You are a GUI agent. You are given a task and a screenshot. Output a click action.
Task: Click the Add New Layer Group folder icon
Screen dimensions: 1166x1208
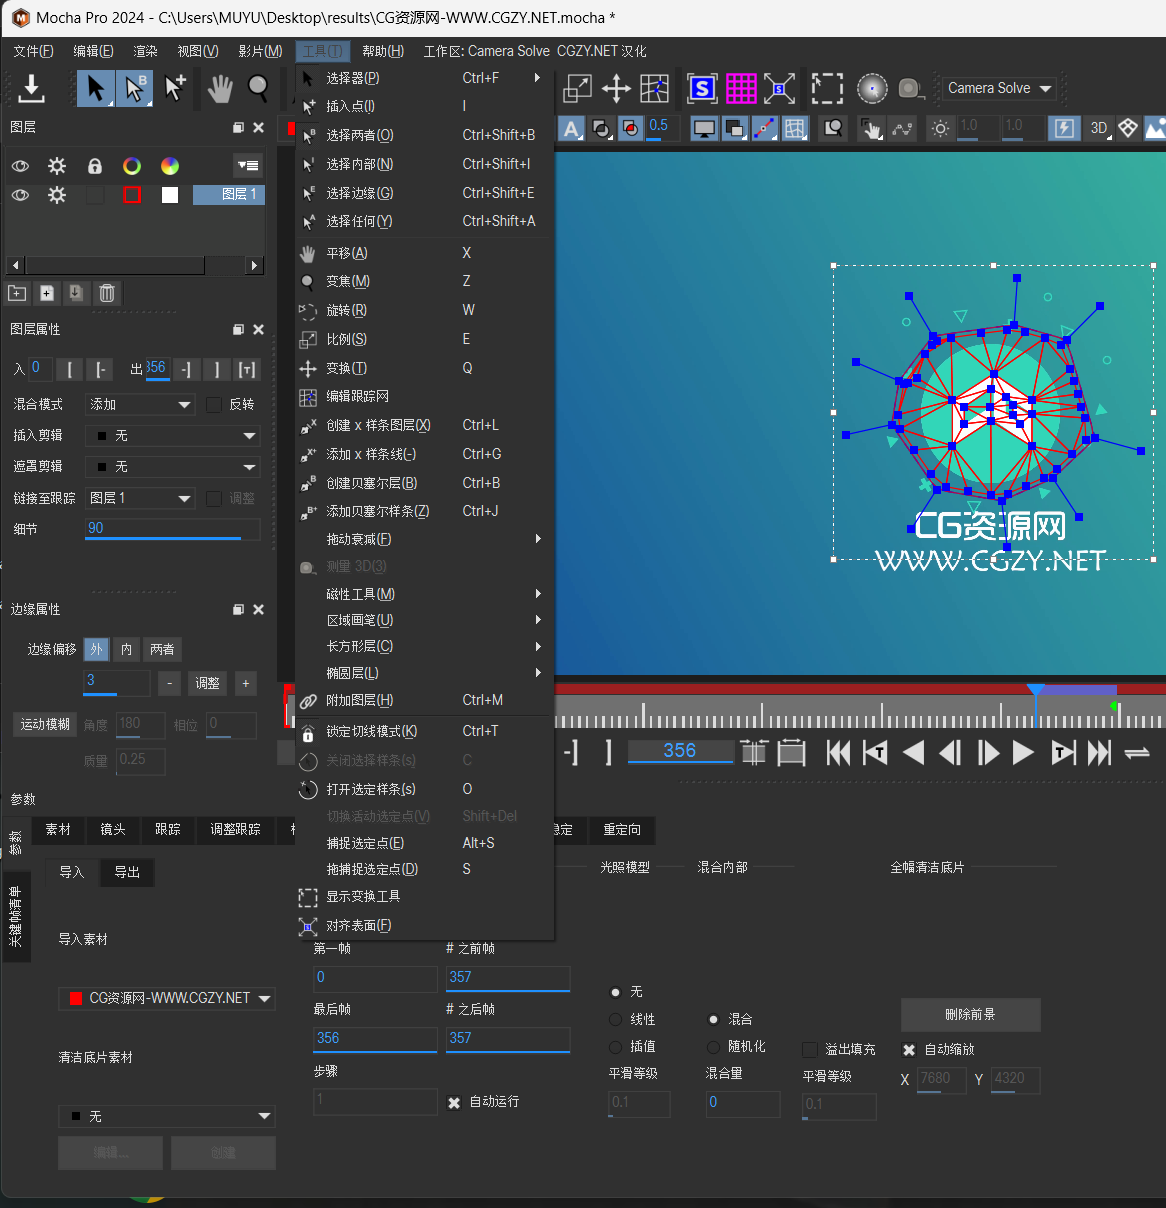tap(17, 293)
